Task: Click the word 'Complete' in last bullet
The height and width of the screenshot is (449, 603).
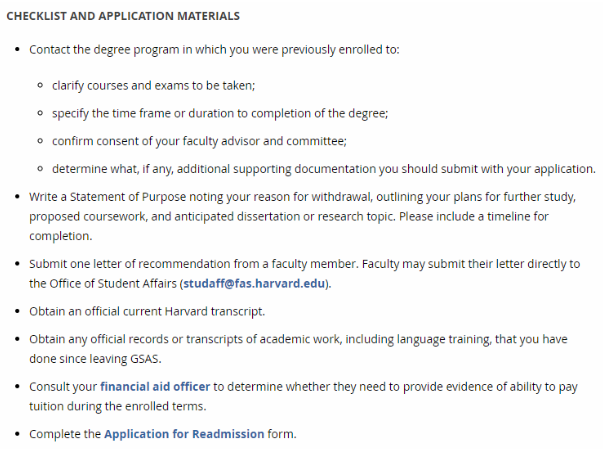Action: coord(54,433)
